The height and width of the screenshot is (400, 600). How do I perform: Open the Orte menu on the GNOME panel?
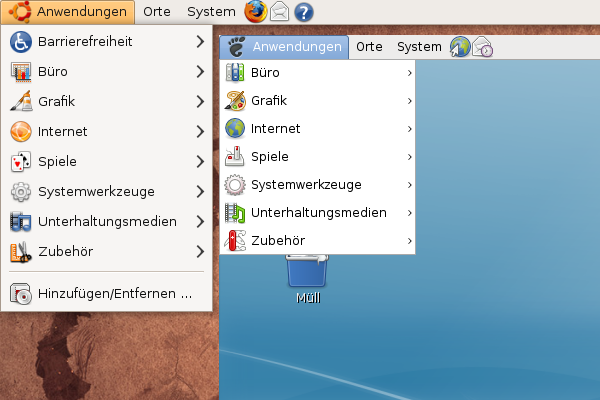point(369,47)
